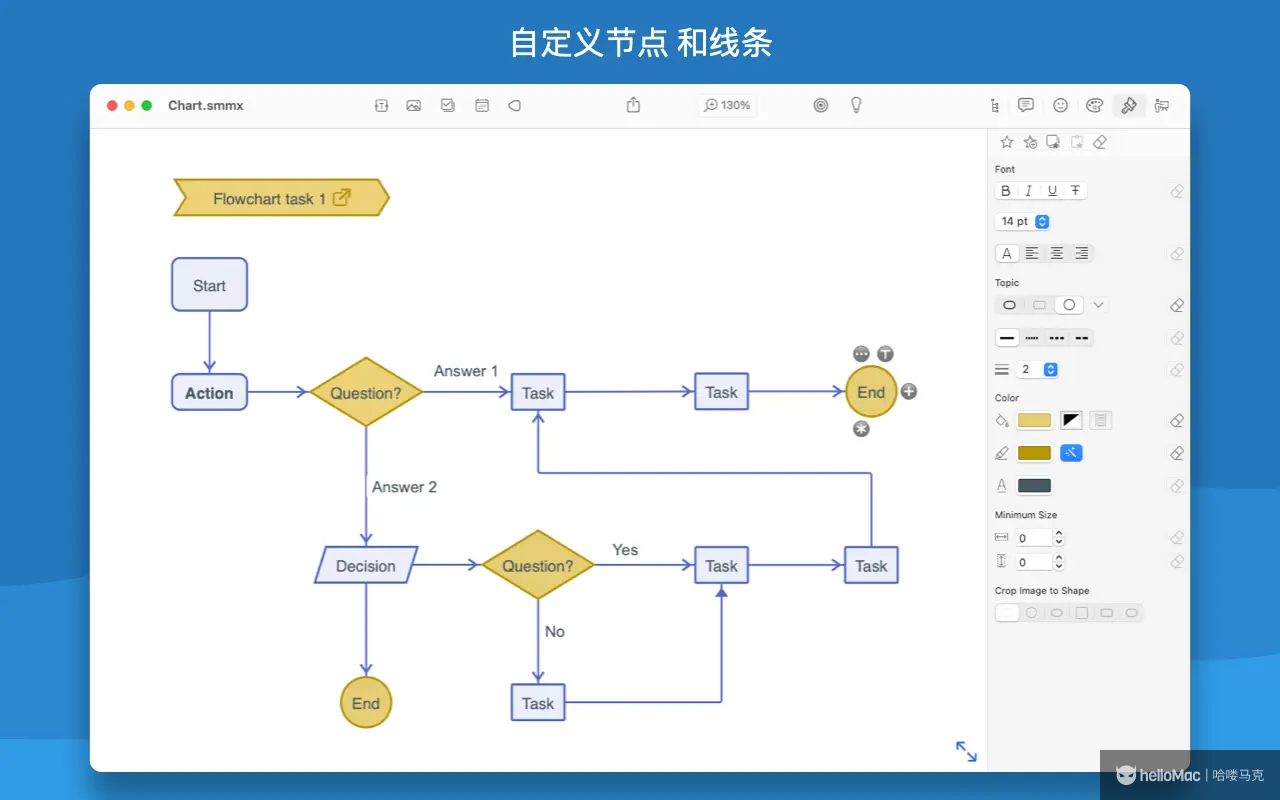This screenshot has height=800, width=1280.
Task: Select the Decision parallelogram node
Action: tap(366, 565)
